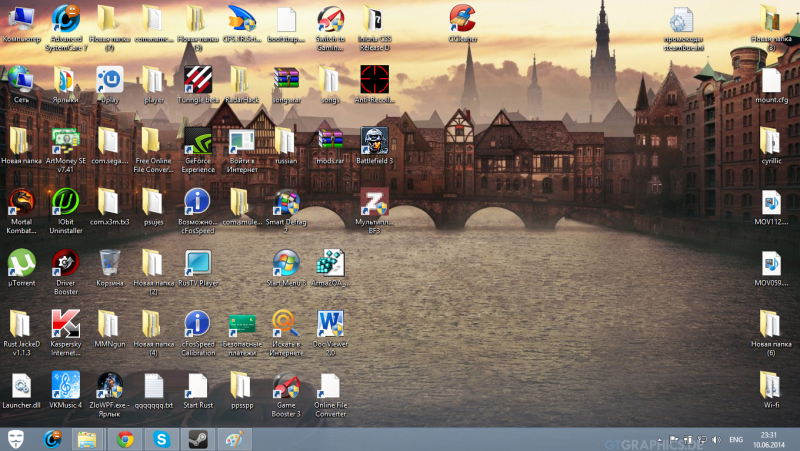Launch Uplay from the desktop
Screen dimensions: 800x451
(110, 80)
